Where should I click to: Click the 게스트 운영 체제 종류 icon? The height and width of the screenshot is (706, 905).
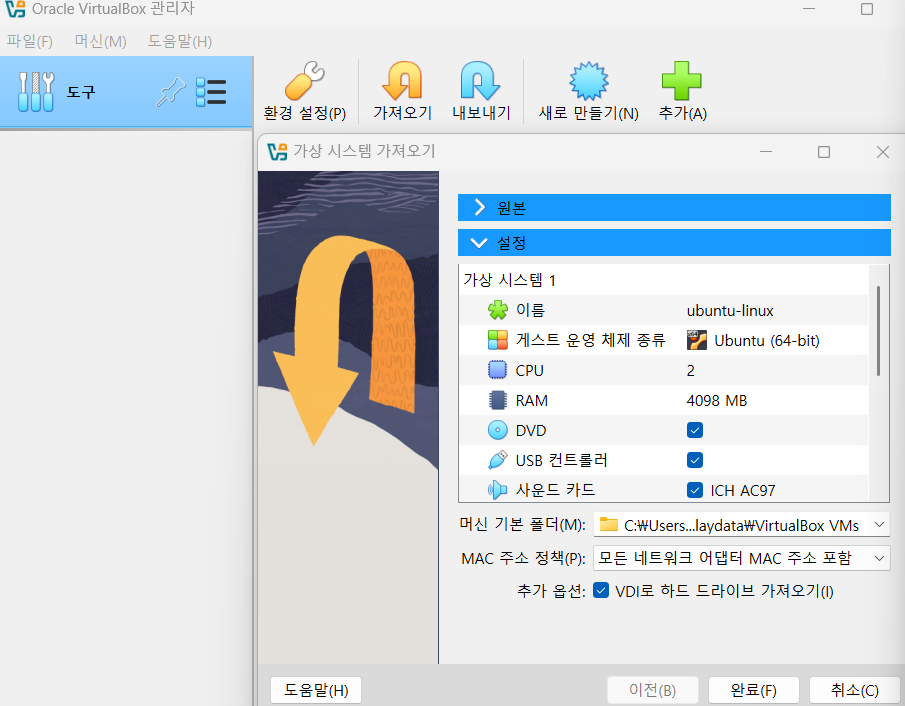pyautogui.click(x=498, y=340)
